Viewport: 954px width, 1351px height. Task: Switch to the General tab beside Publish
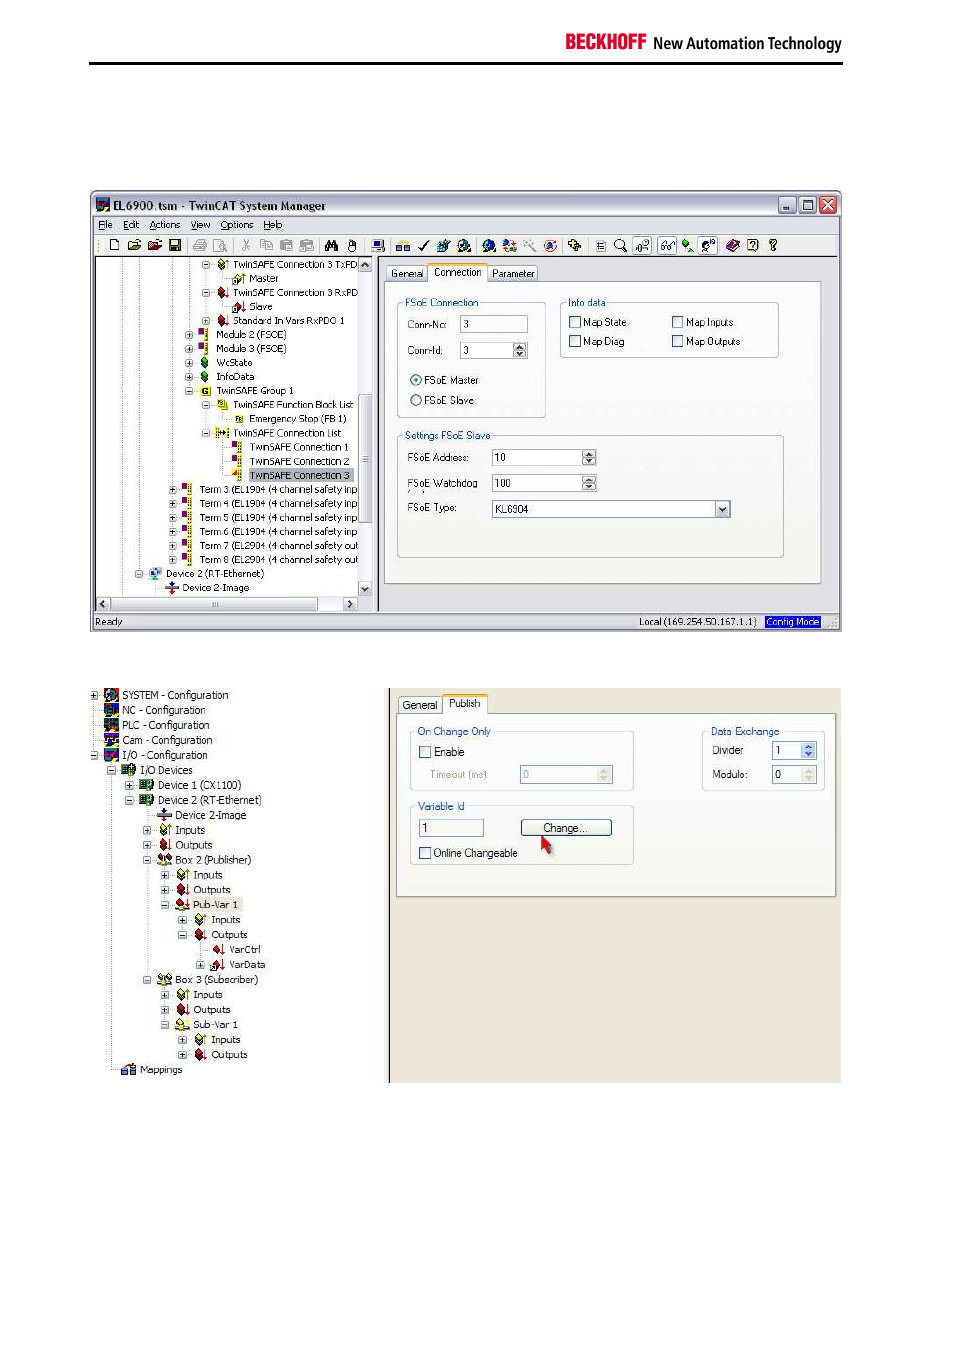tap(420, 705)
